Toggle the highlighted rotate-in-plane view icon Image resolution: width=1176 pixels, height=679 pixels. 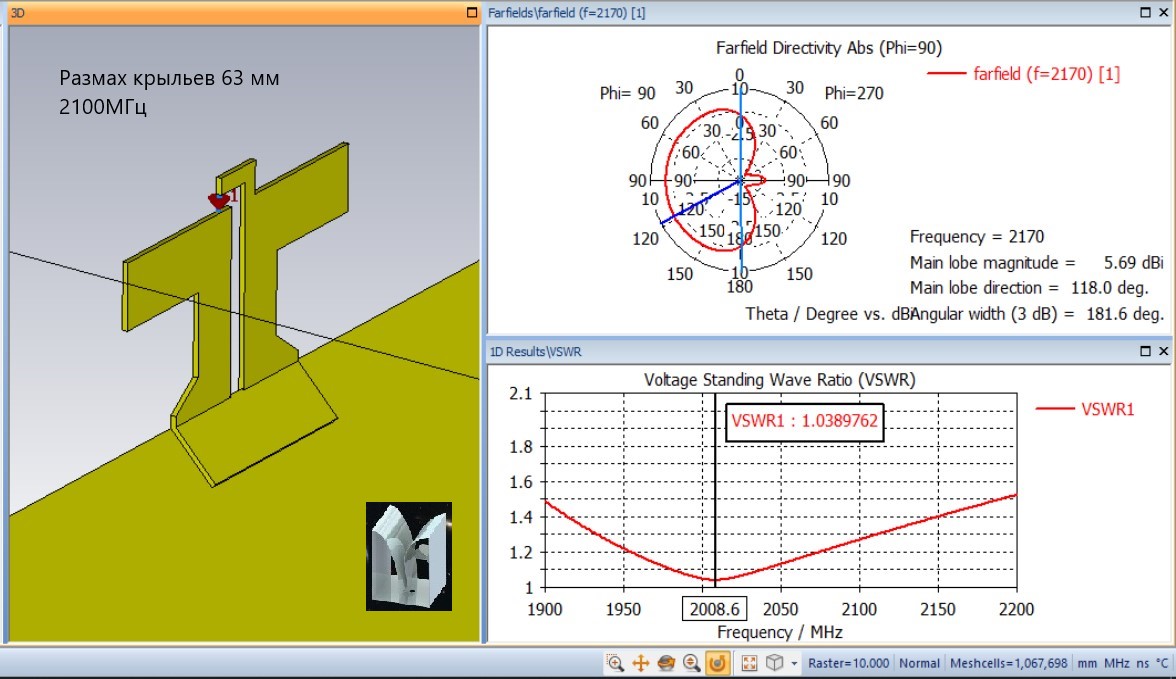(x=717, y=663)
